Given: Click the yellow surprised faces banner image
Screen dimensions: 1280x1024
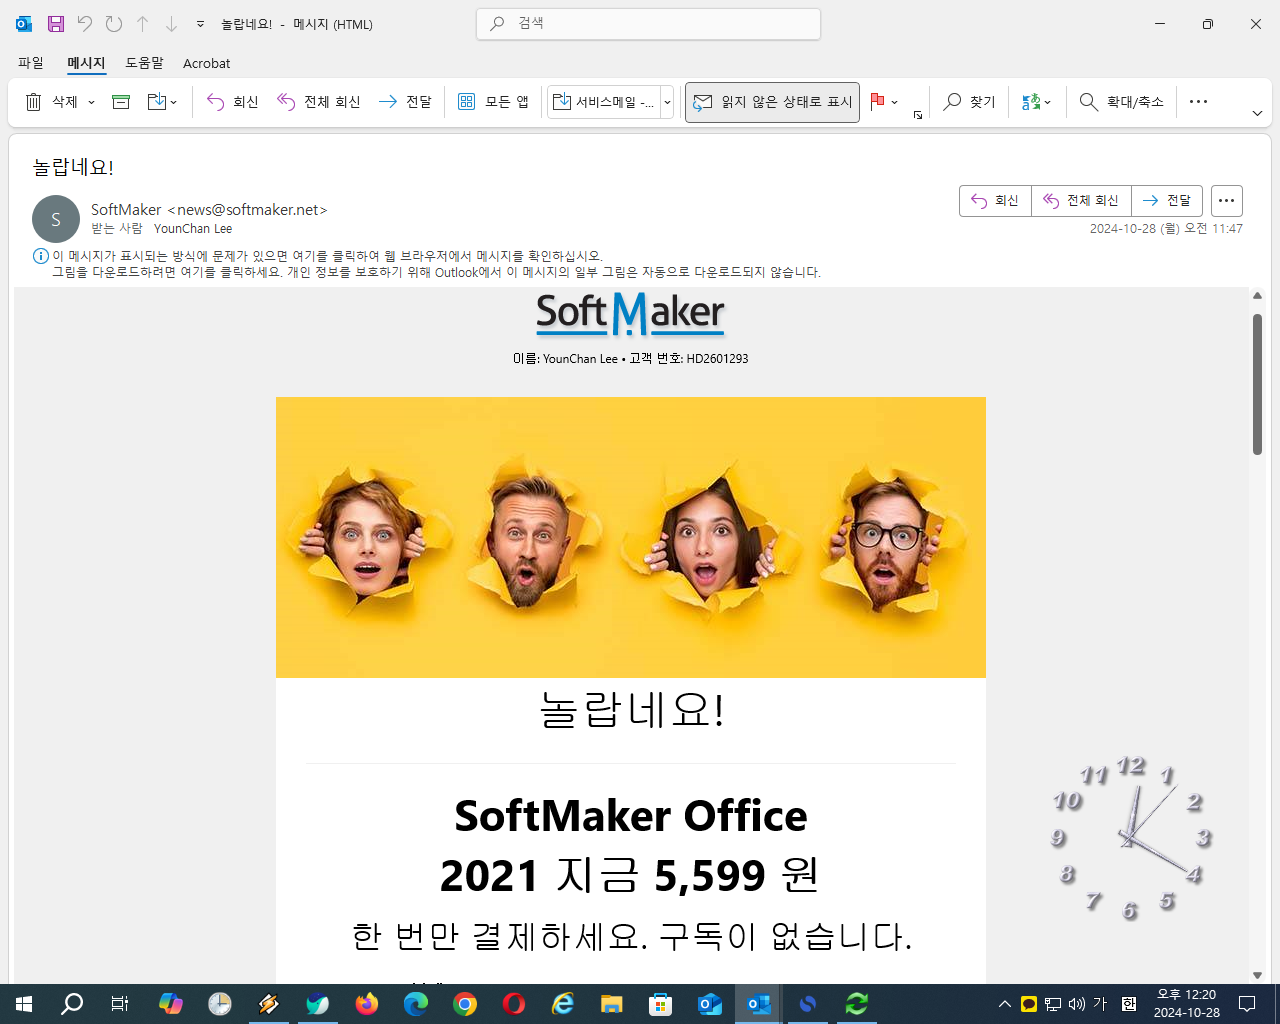Looking at the screenshot, I should pyautogui.click(x=631, y=537).
